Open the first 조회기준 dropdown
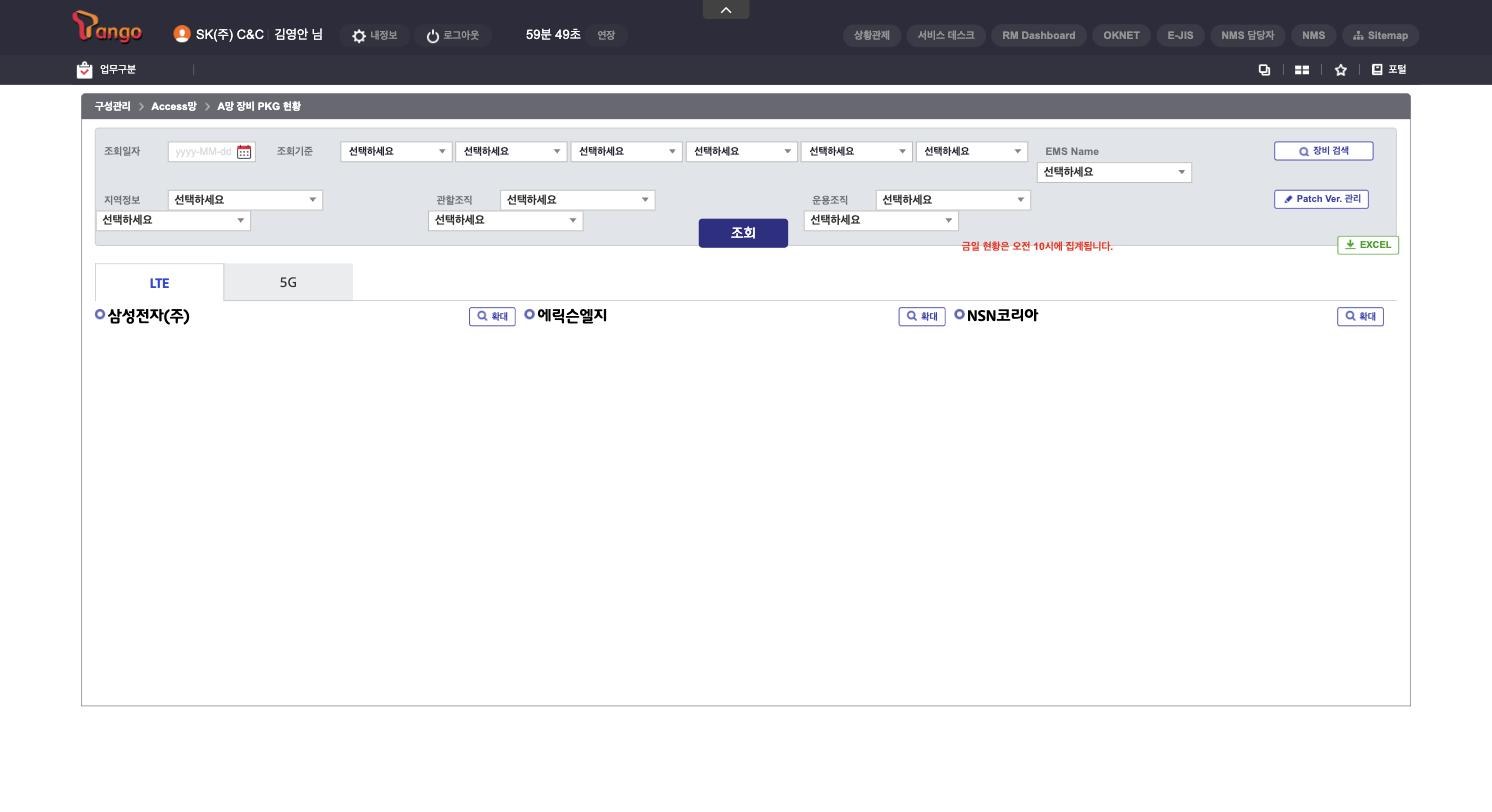Screen dimensions: 1492x812 pyautogui.click(x=396, y=151)
